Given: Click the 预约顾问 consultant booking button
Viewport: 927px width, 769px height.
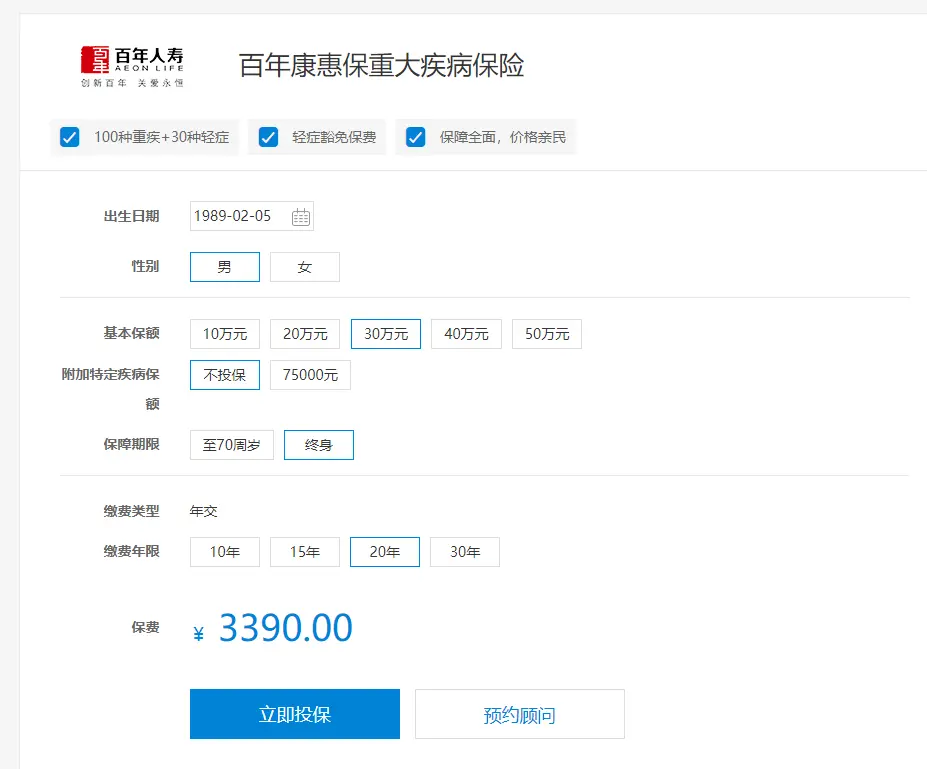Looking at the screenshot, I should coord(519,713).
